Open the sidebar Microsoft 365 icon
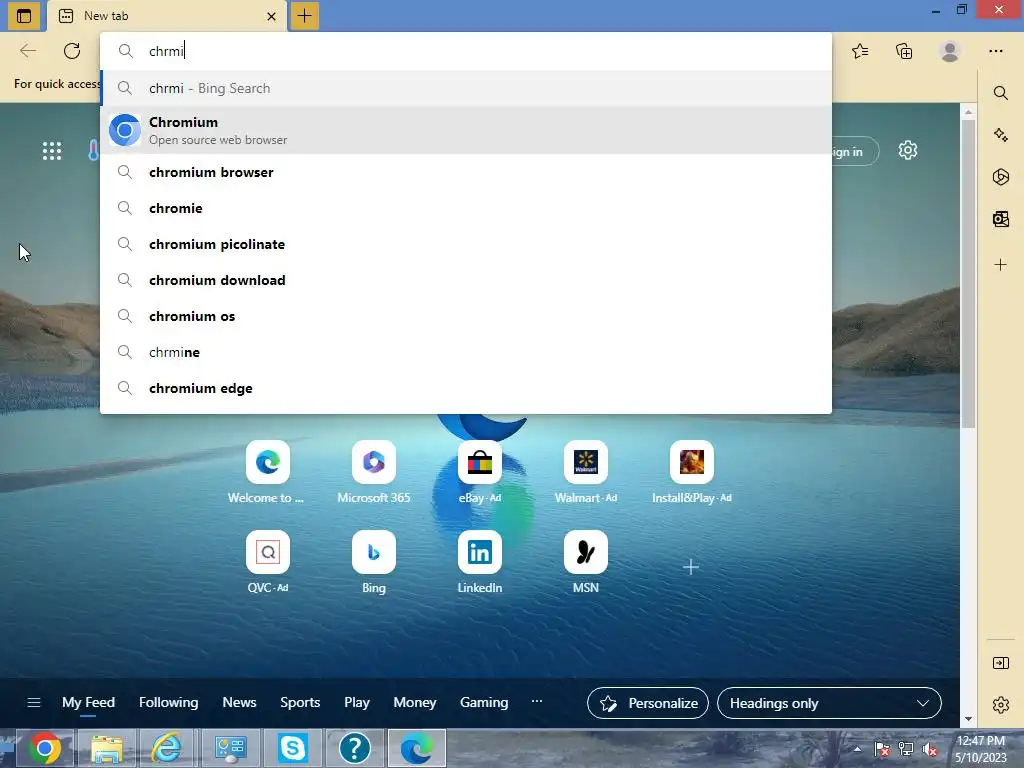 pos(1000,177)
